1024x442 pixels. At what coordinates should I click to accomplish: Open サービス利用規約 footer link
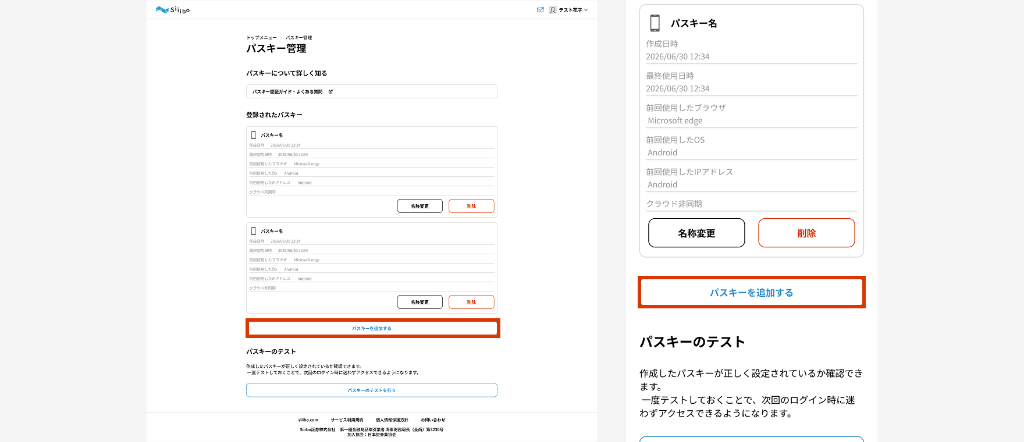click(x=347, y=419)
